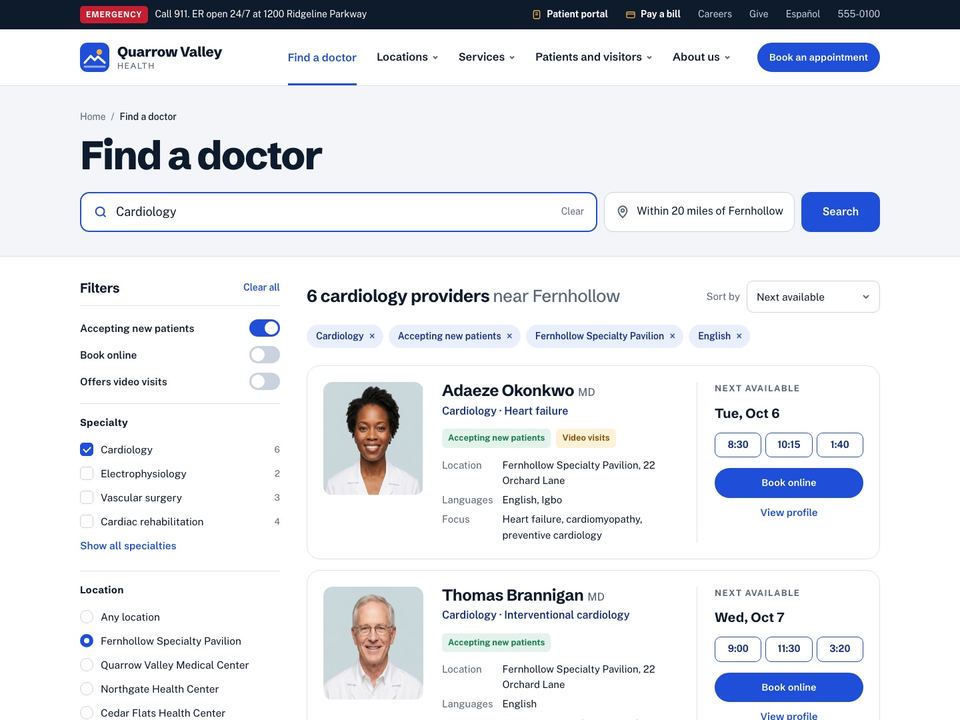Check the Electrophysiology checkbox
This screenshot has width=960, height=720.
[87, 473]
